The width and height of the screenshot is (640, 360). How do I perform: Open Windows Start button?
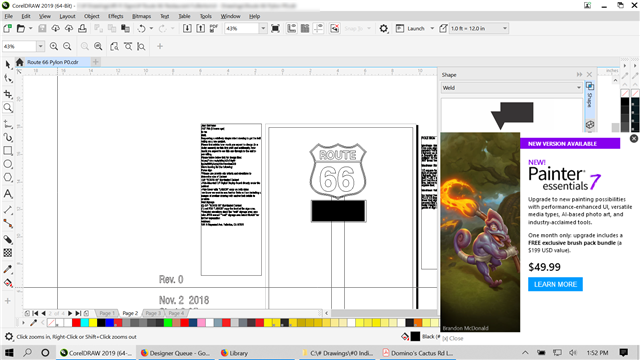(x=9, y=353)
